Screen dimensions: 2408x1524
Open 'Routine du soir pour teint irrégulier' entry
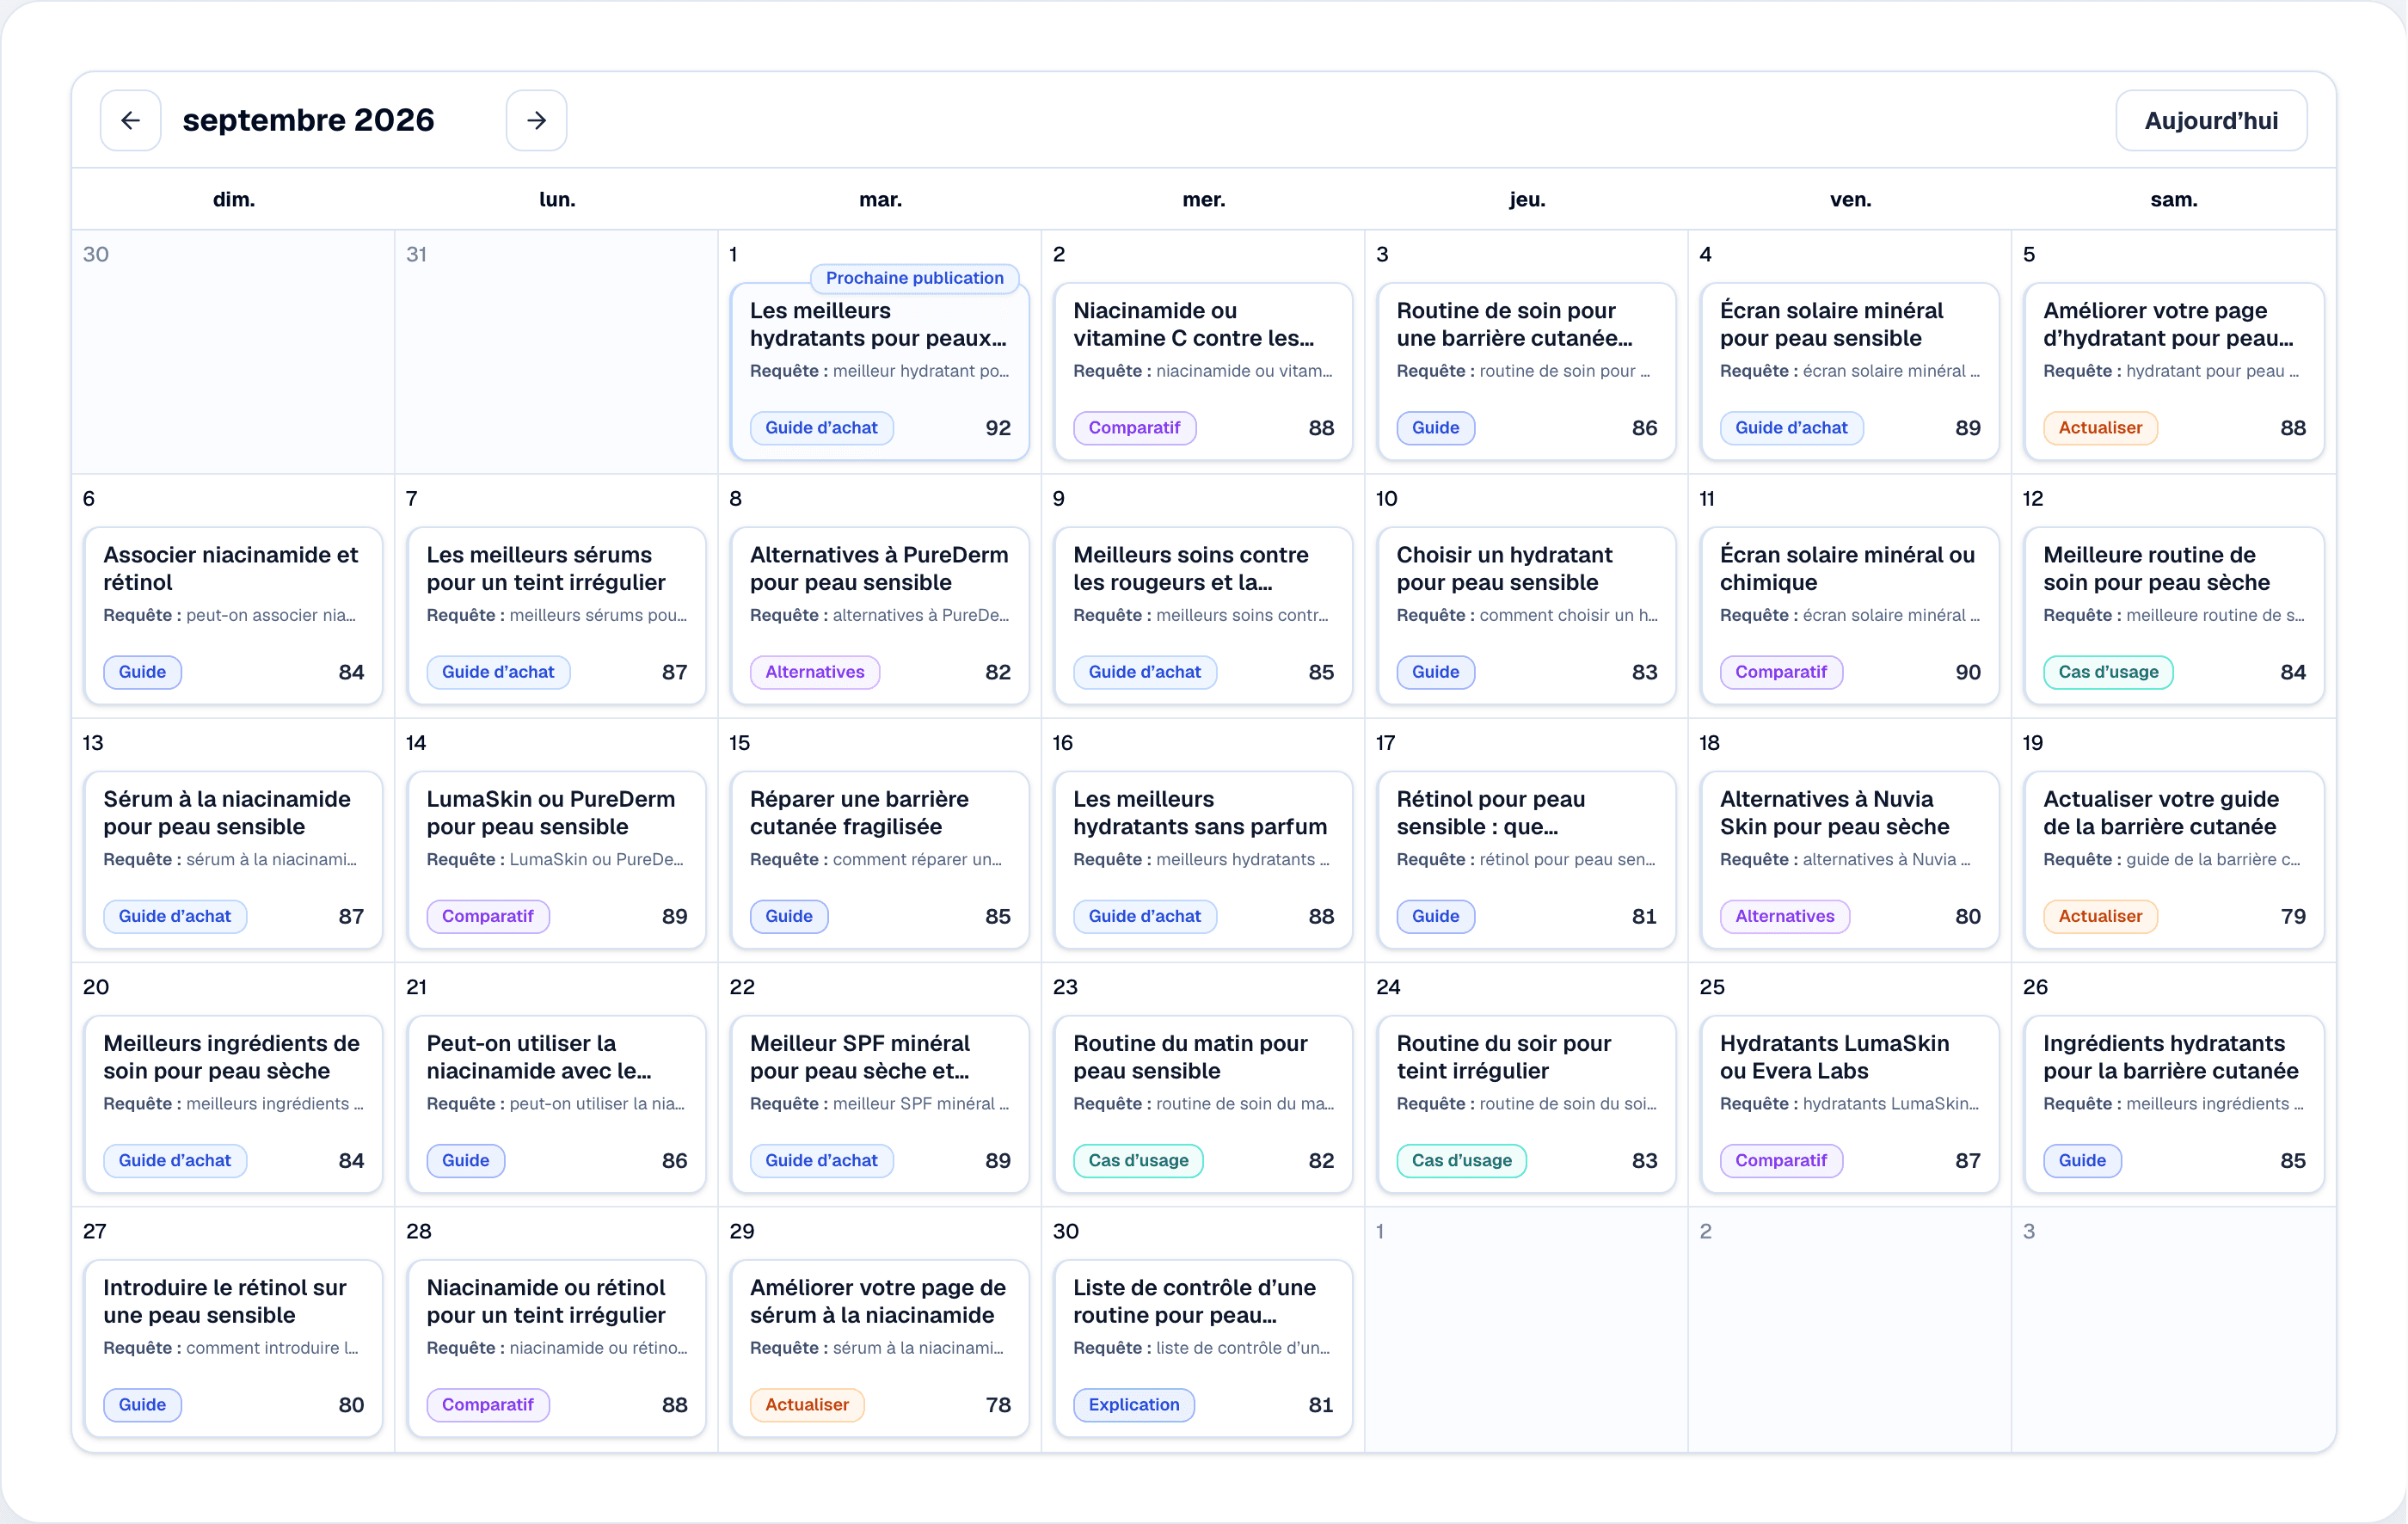pyautogui.click(x=1526, y=1103)
